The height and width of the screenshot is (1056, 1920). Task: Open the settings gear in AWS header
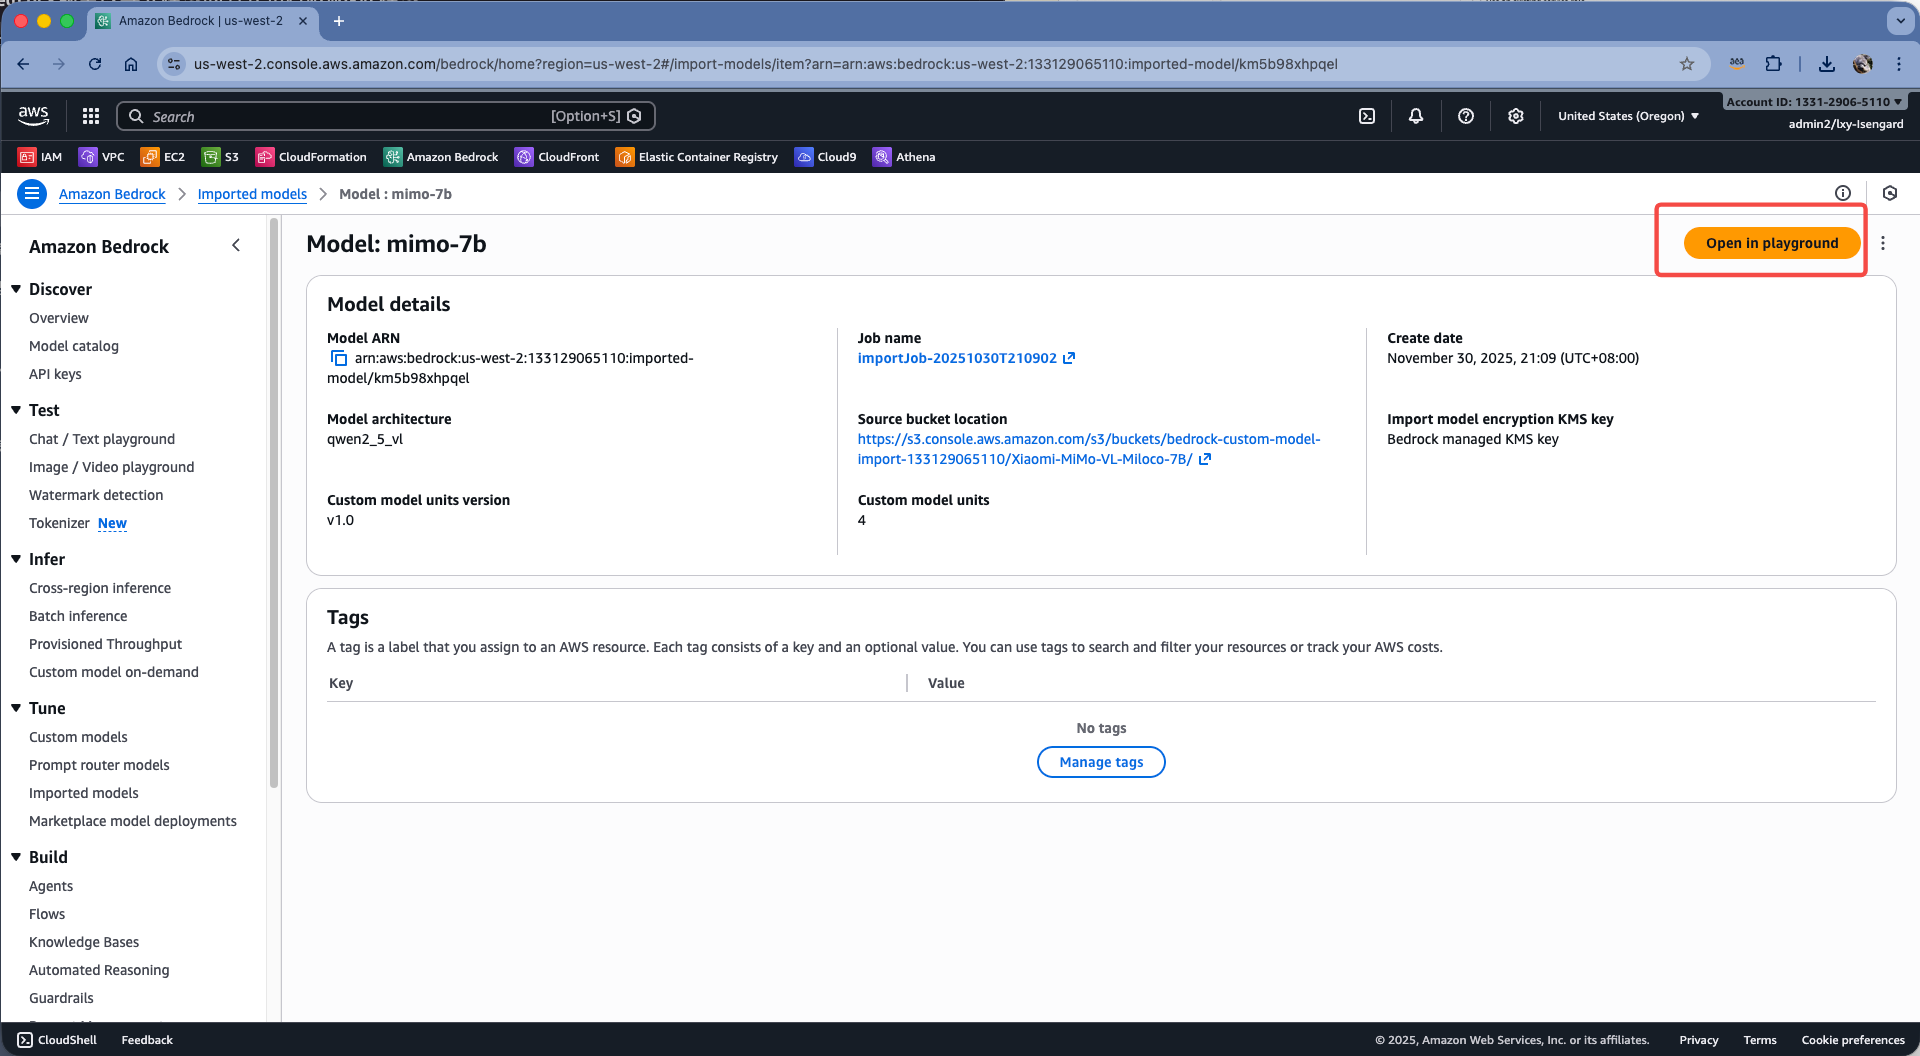point(1516,116)
